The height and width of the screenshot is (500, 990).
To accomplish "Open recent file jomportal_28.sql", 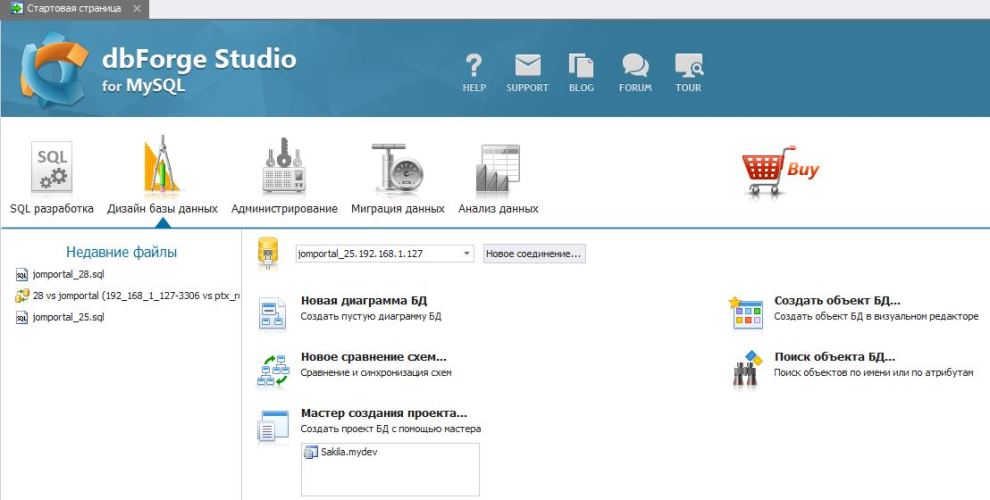I will point(67,273).
